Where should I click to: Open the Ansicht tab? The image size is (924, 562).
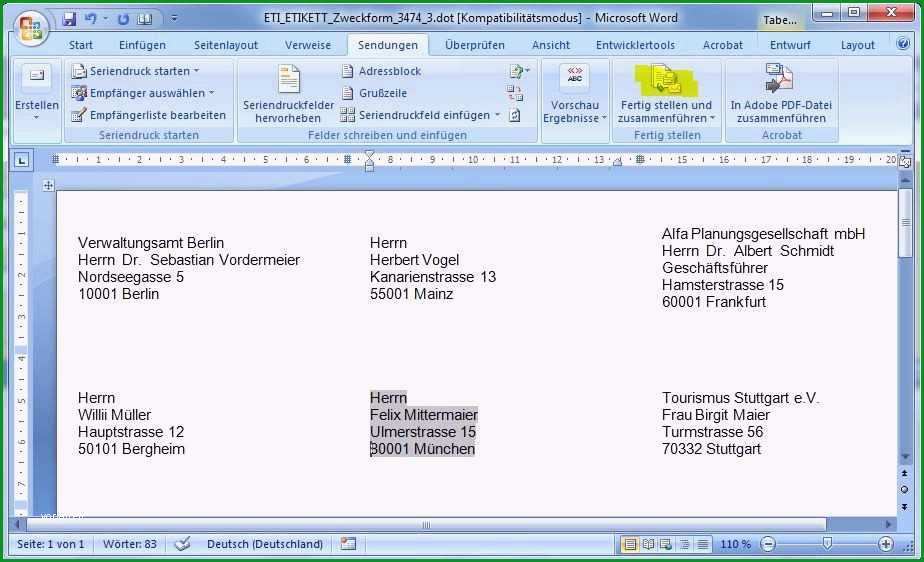point(550,45)
